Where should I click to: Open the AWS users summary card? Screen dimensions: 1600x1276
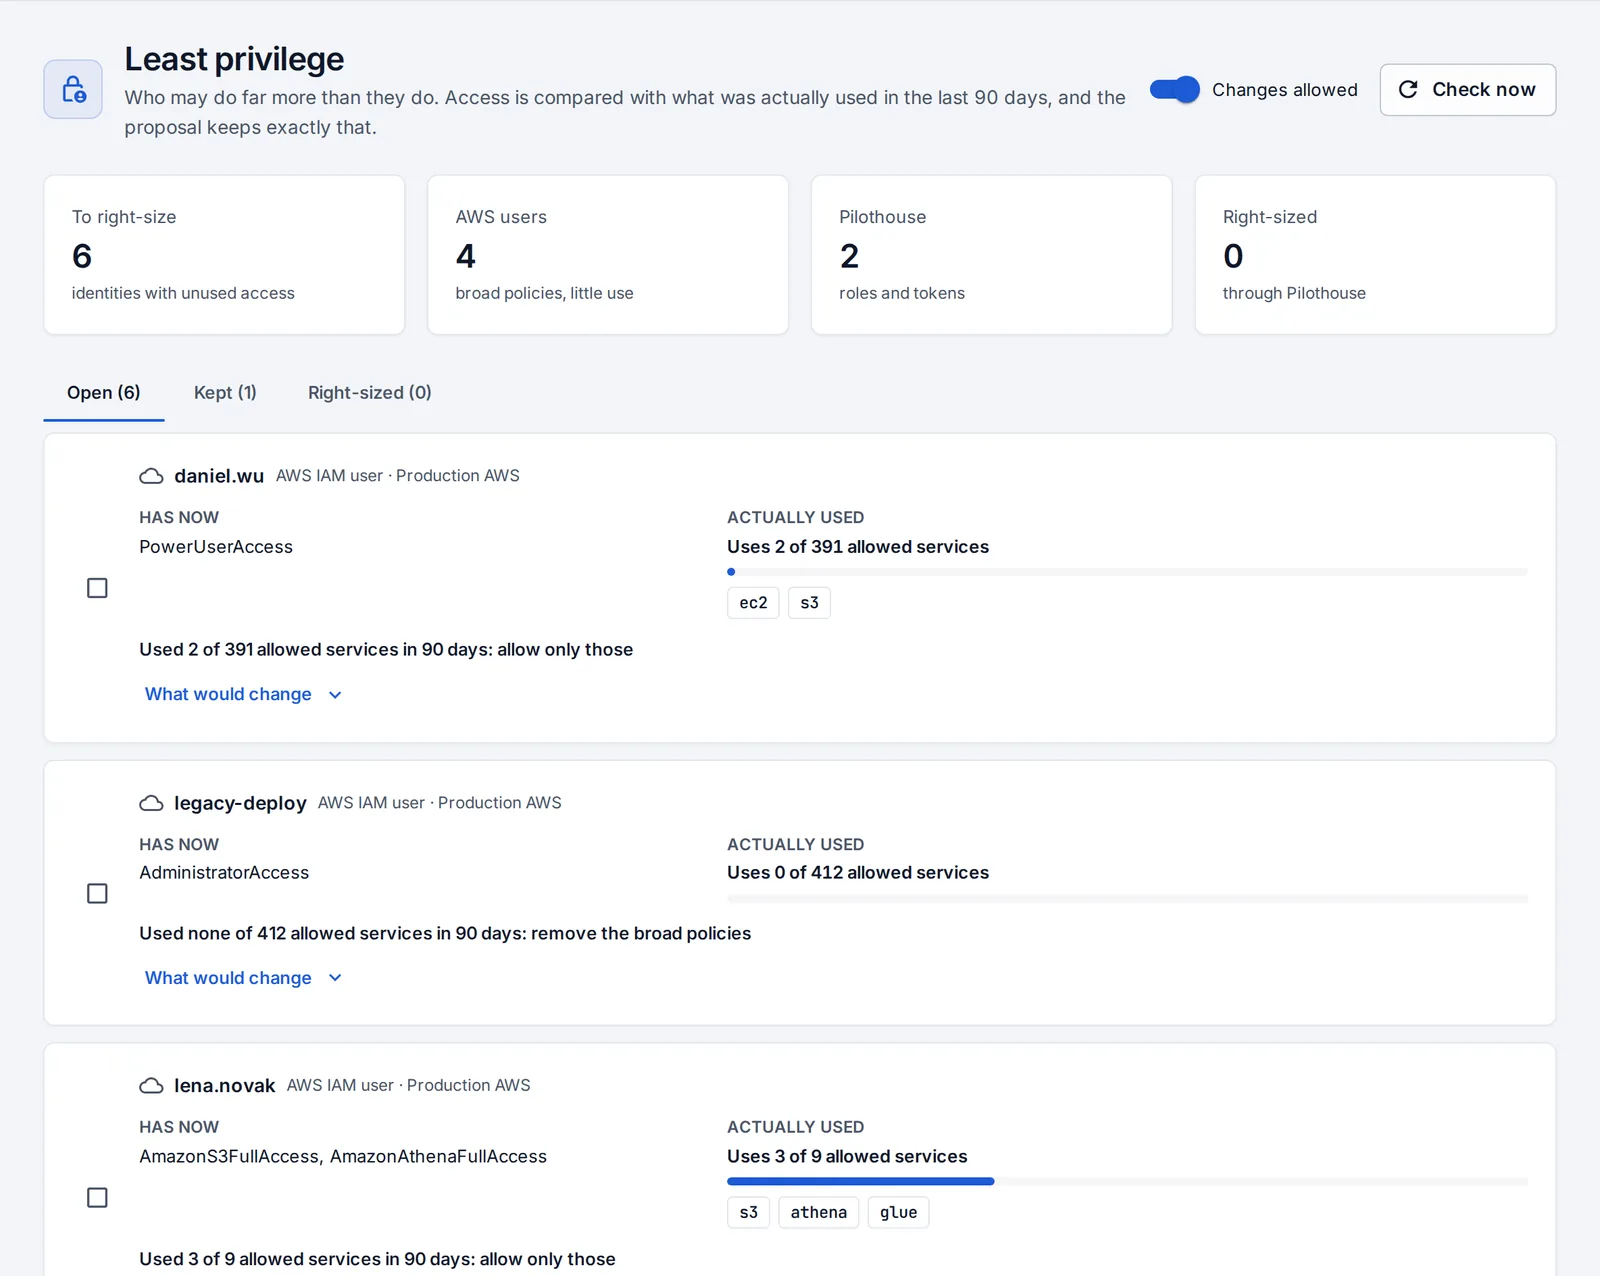[608, 255]
